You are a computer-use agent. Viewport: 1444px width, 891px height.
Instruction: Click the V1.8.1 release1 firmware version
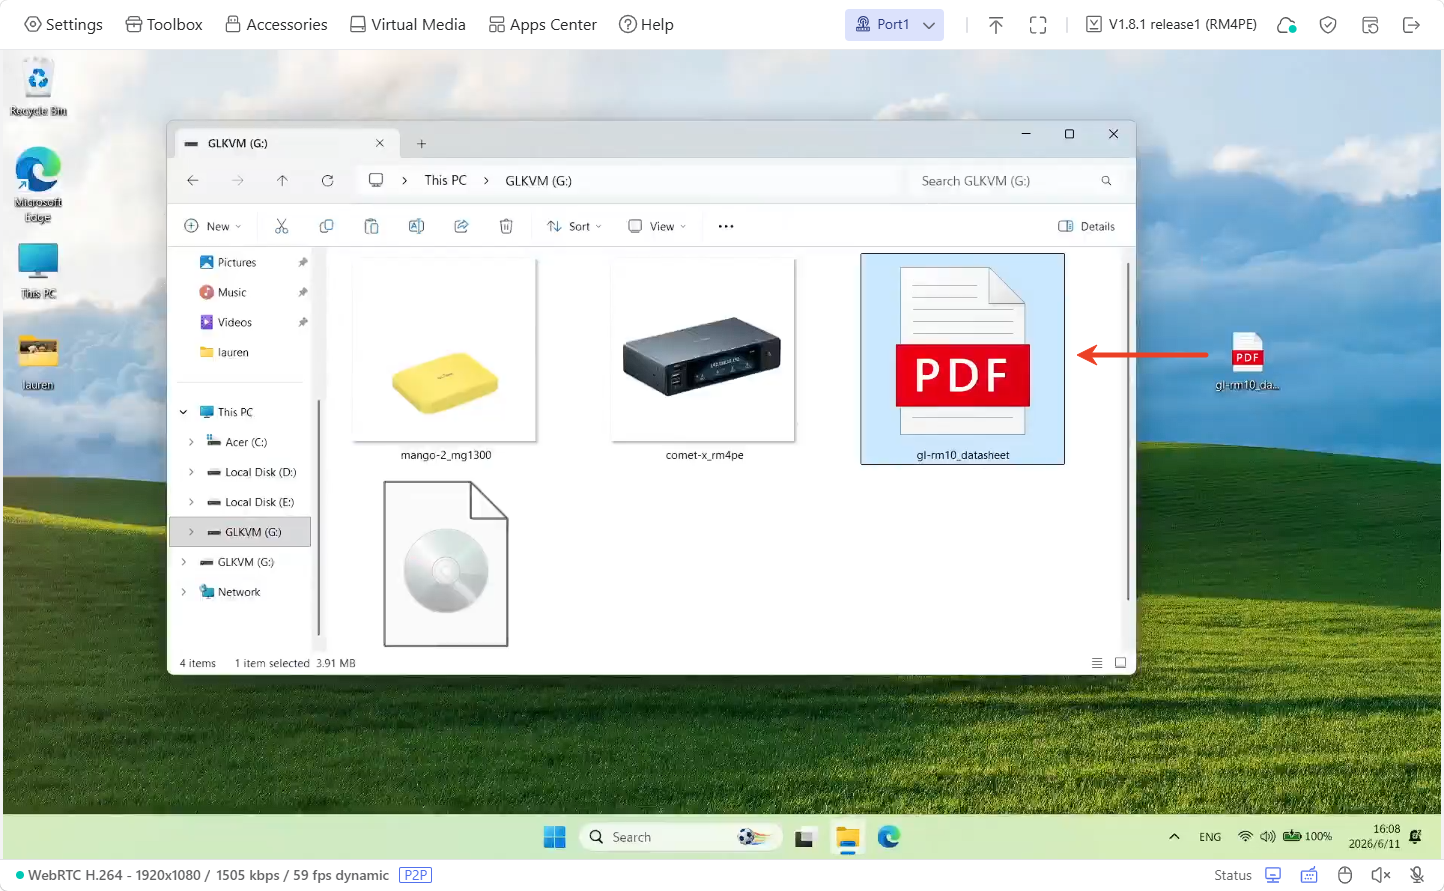[x=1171, y=24]
